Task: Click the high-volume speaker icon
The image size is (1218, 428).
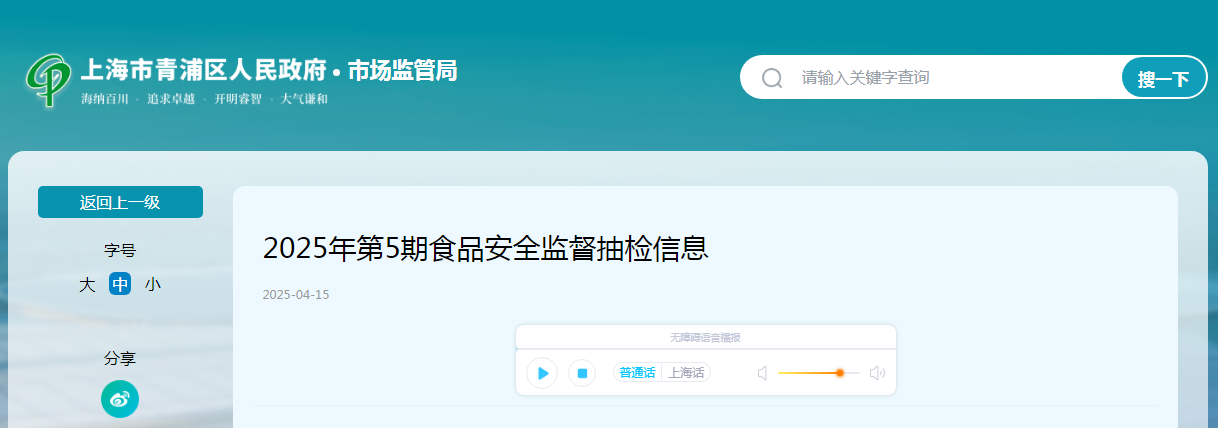Action: (x=877, y=373)
